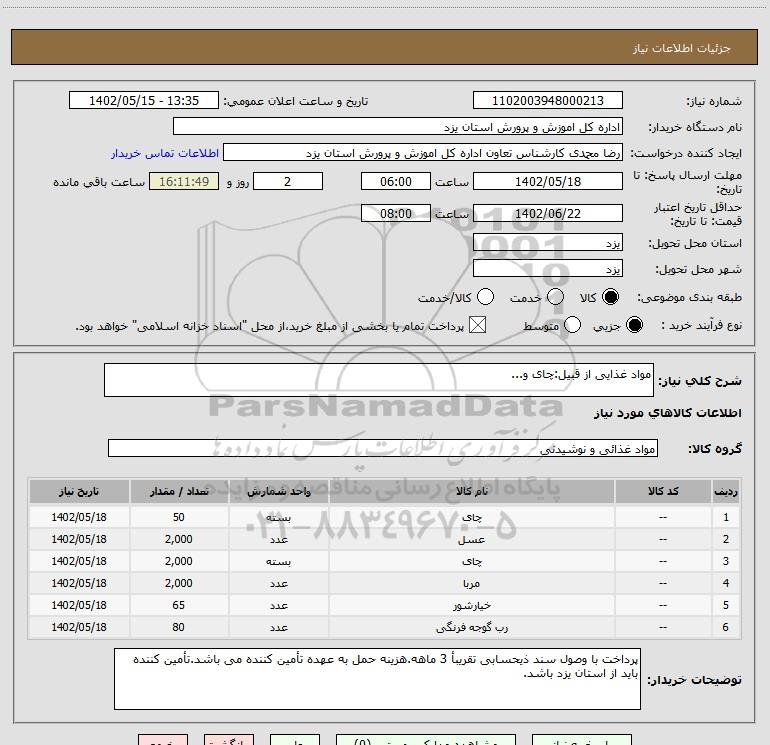Image resolution: width=770 pixels, height=745 pixels.
Task: Click the request creator field رضا مجدی
Action: (x=423, y=153)
